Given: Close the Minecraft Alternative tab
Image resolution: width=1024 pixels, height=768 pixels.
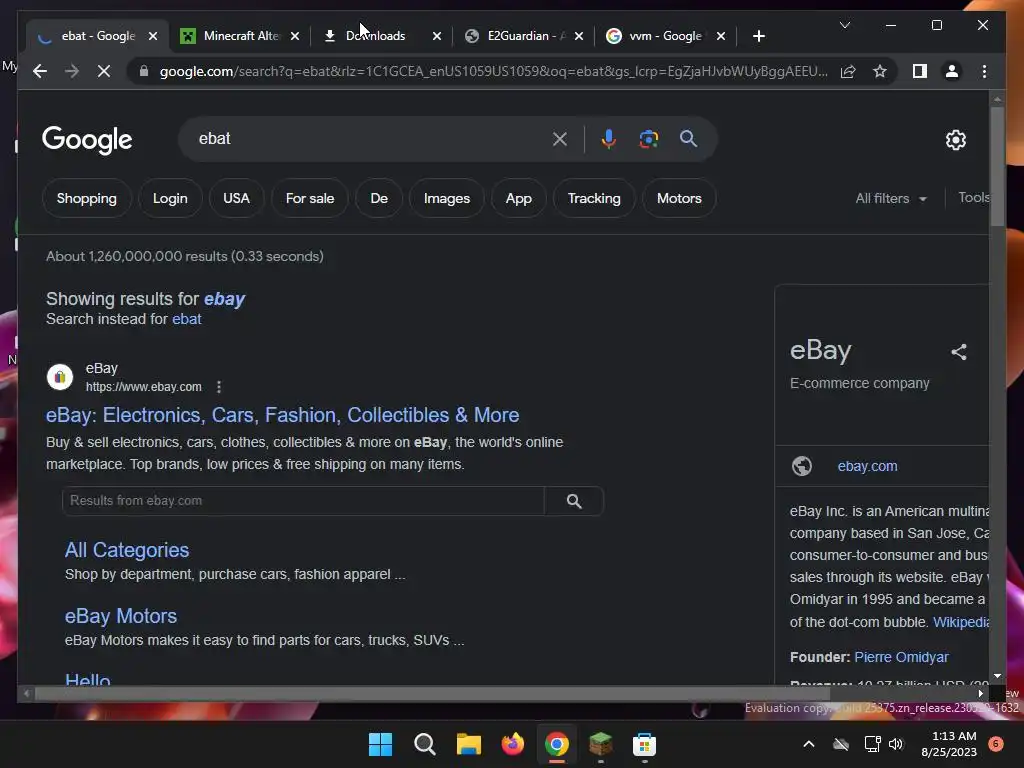Looking at the screenshot, I should click(x=295, y=36).
